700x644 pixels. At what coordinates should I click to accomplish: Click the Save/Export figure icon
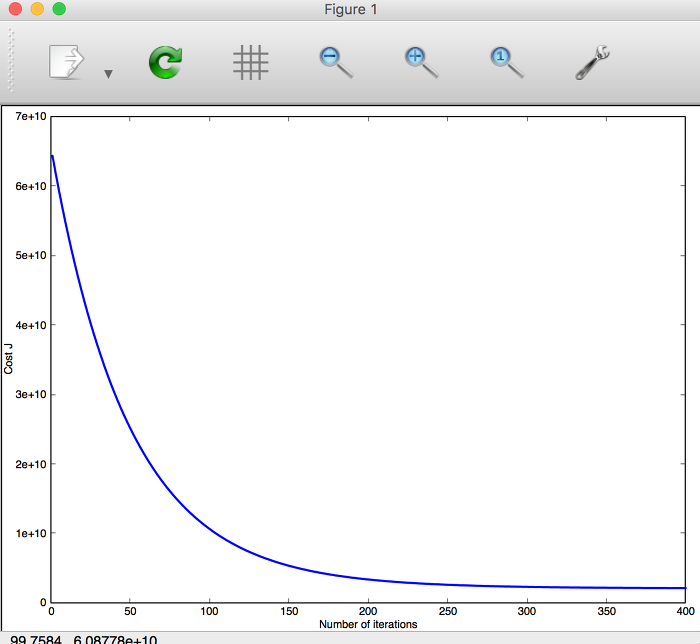[x=66, y=62]
